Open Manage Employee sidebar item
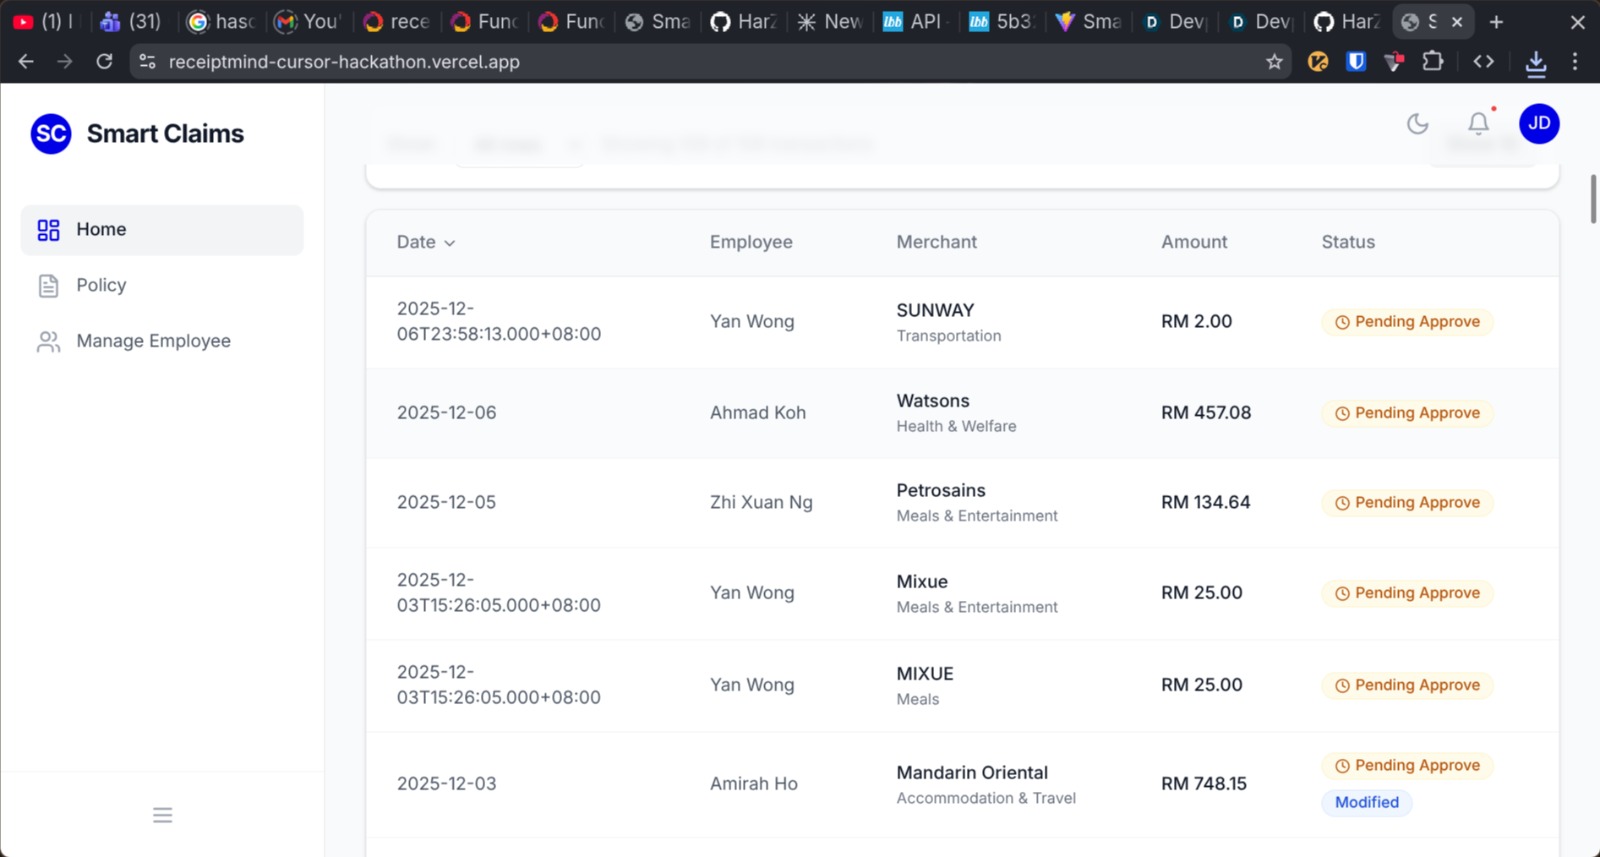 [x=162, y=342]
